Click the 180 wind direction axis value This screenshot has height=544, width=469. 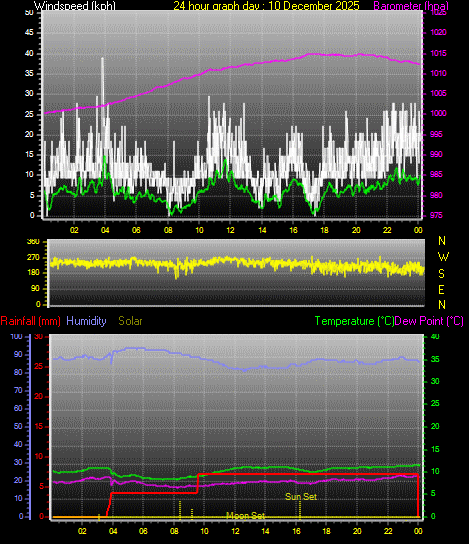(x=33, y=273)
